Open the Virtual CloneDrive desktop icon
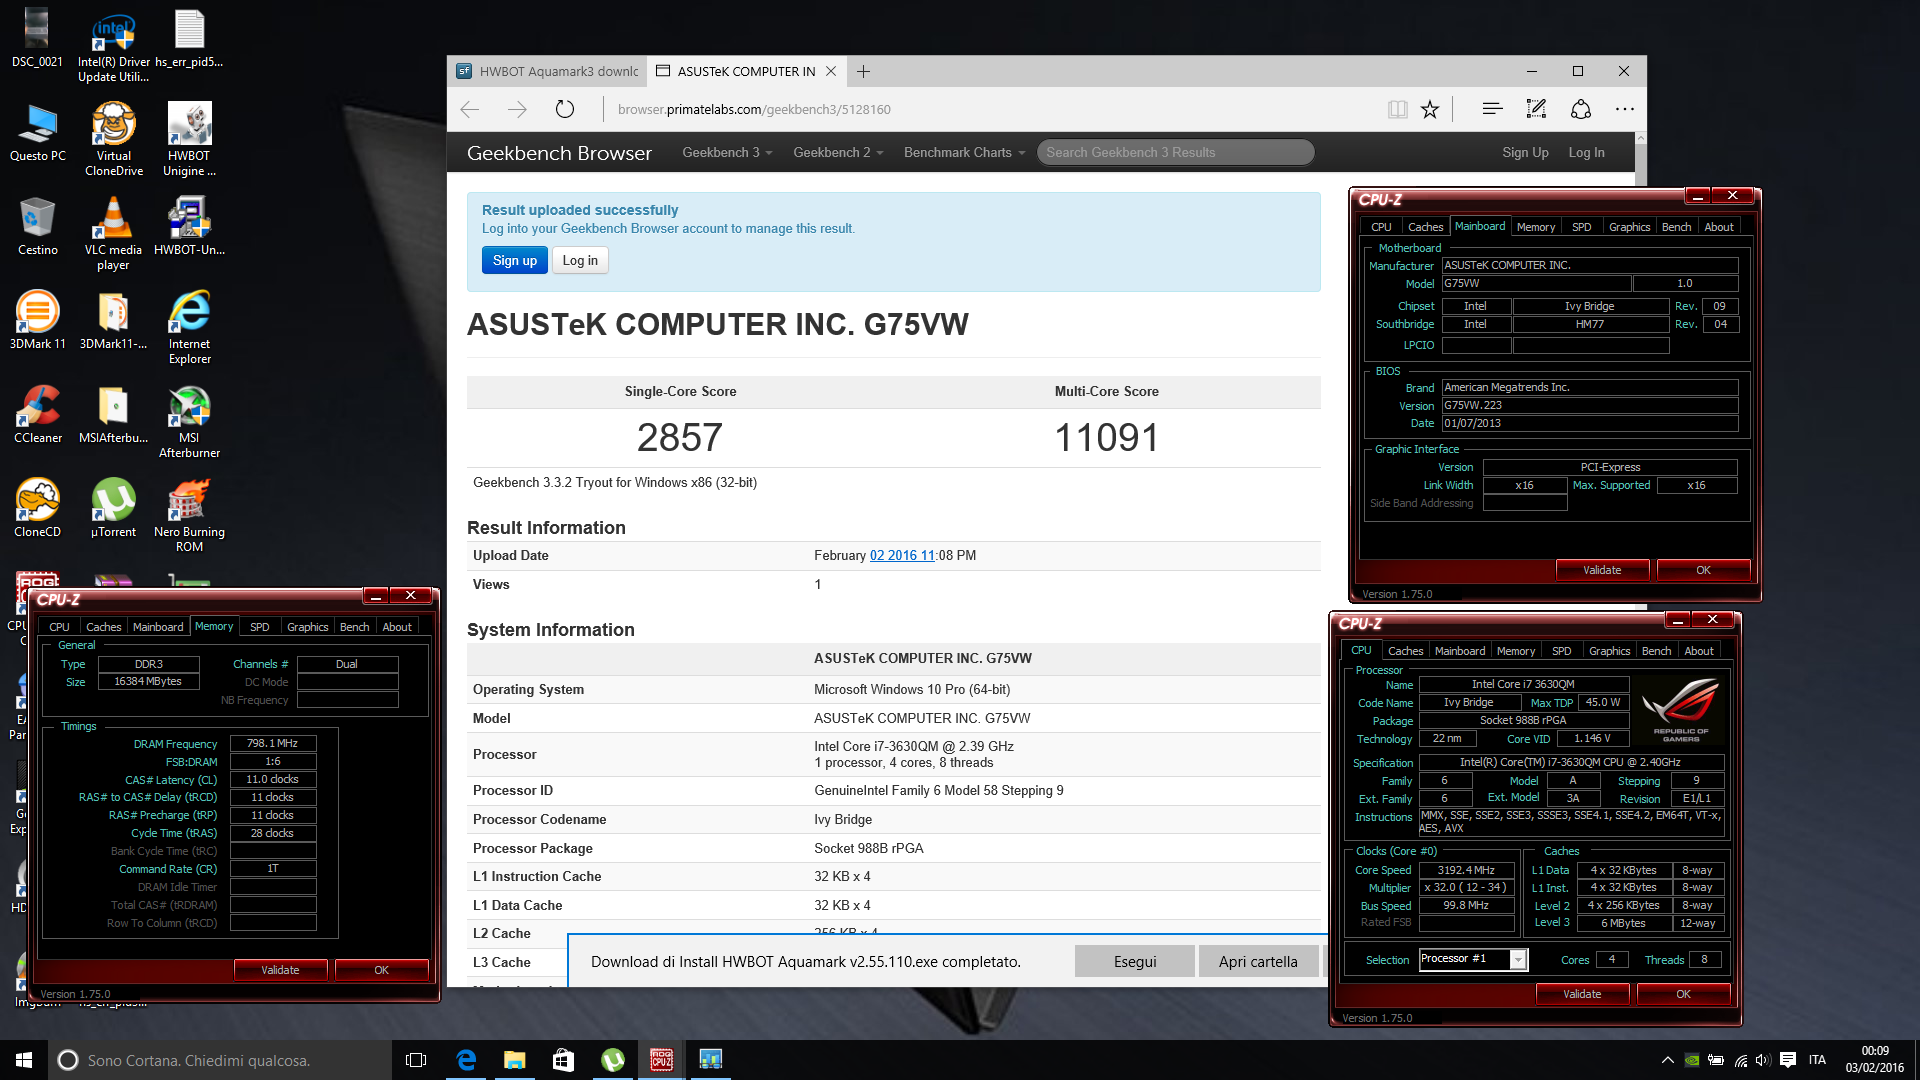This screenshot has height=1080, width=1920. 113,140
